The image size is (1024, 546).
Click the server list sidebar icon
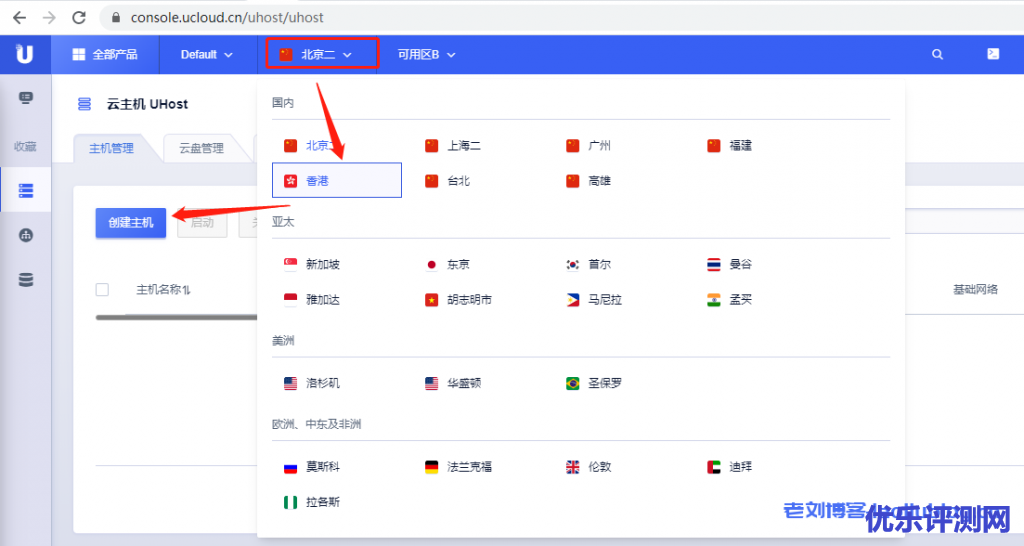(x=26, y=190)
